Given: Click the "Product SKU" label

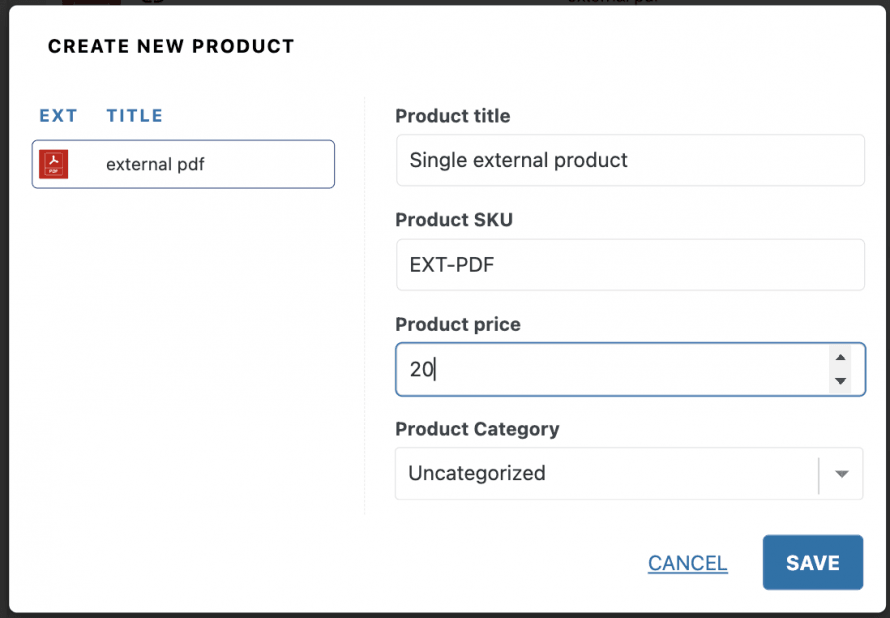Looking at the screenshot, I should (454, 220).
